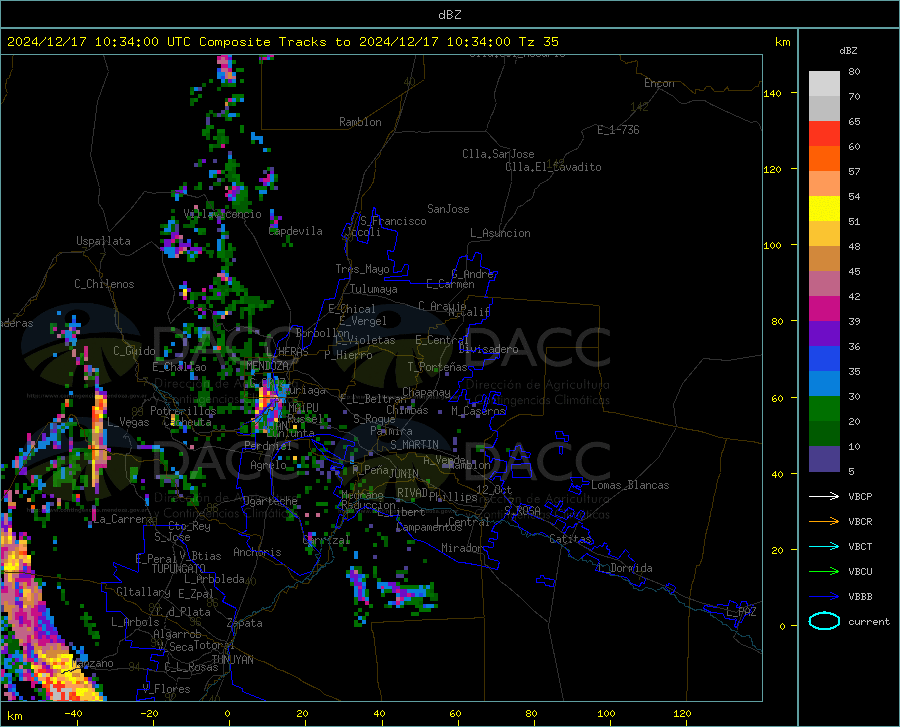The image size is (900, 727).
Task: Click the radar echo cluster over Mendoza city
Action: (269, 403)
